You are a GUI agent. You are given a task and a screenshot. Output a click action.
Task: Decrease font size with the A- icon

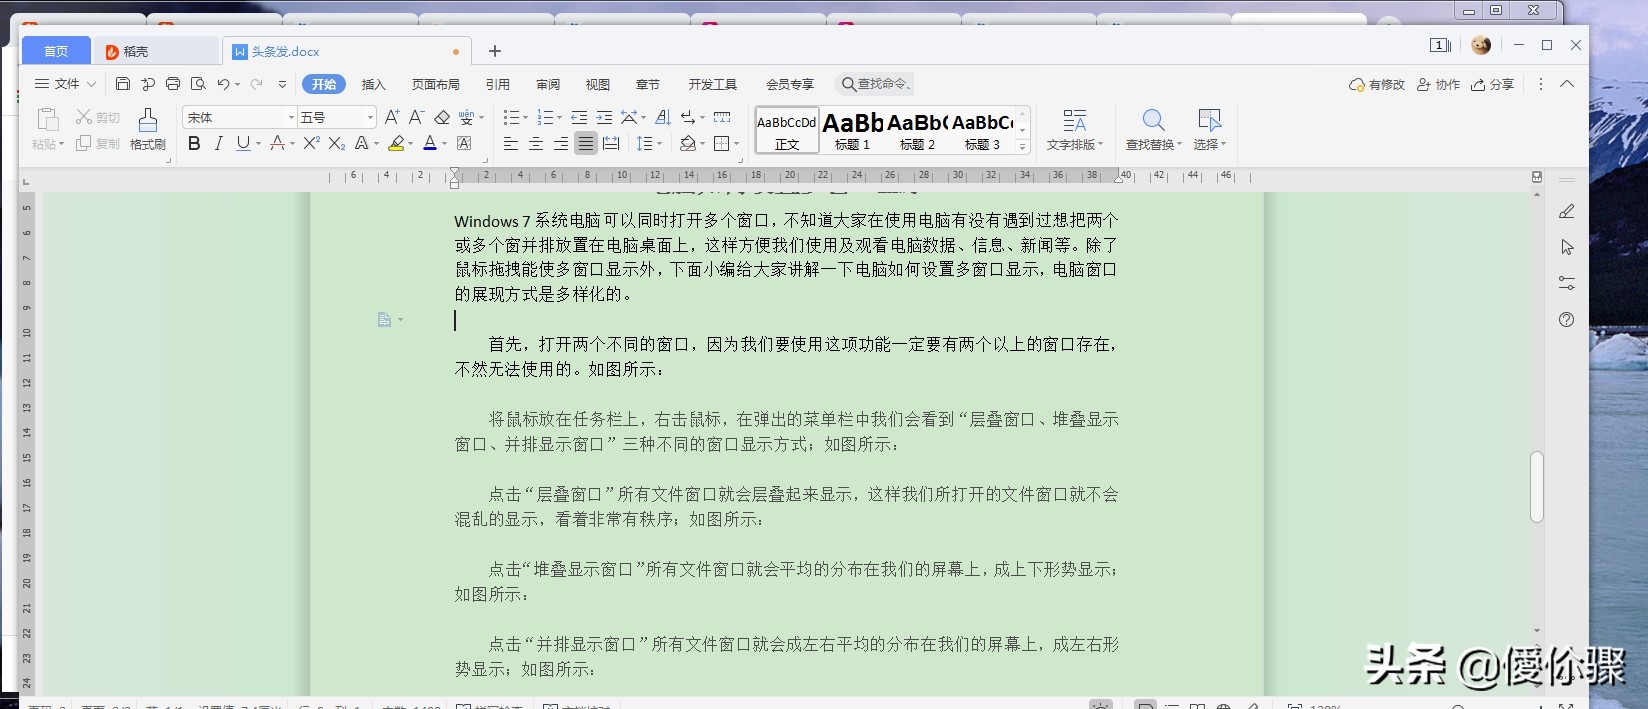417,117
